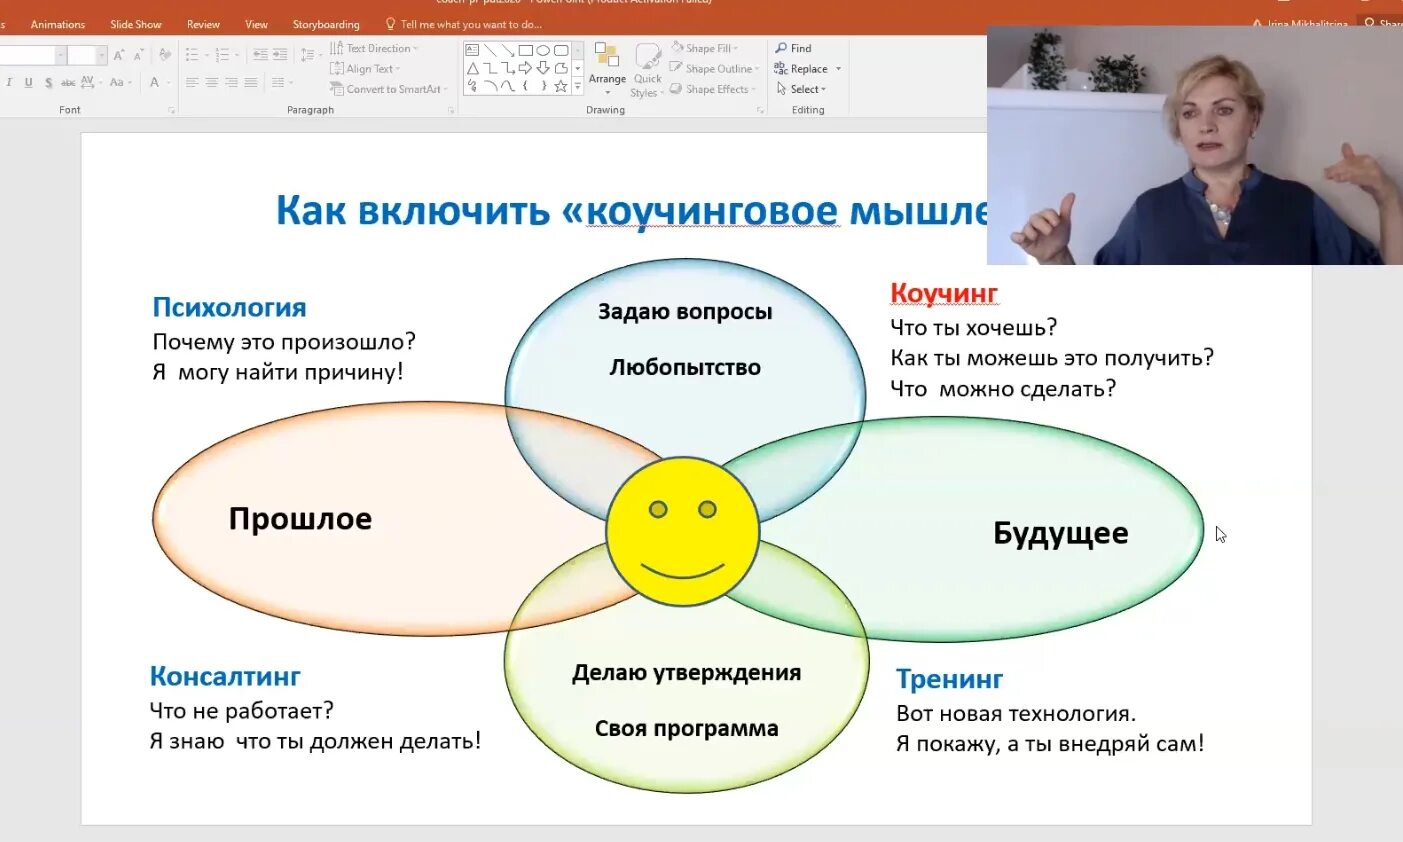Toggle strikethrough formatting
1403x842 pixels.
[x=68, y=82]
